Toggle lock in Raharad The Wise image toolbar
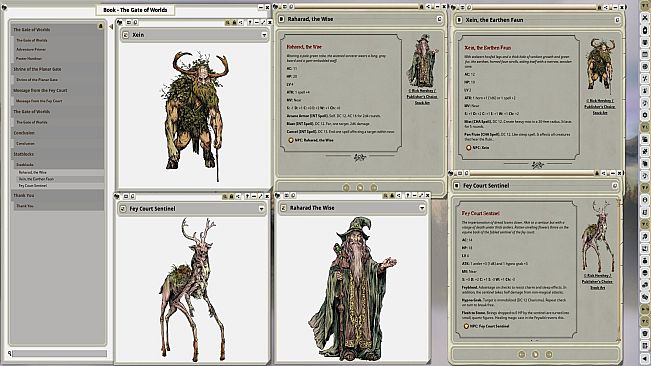The height and width of the screenshot is (366, 651). point(392,195)
